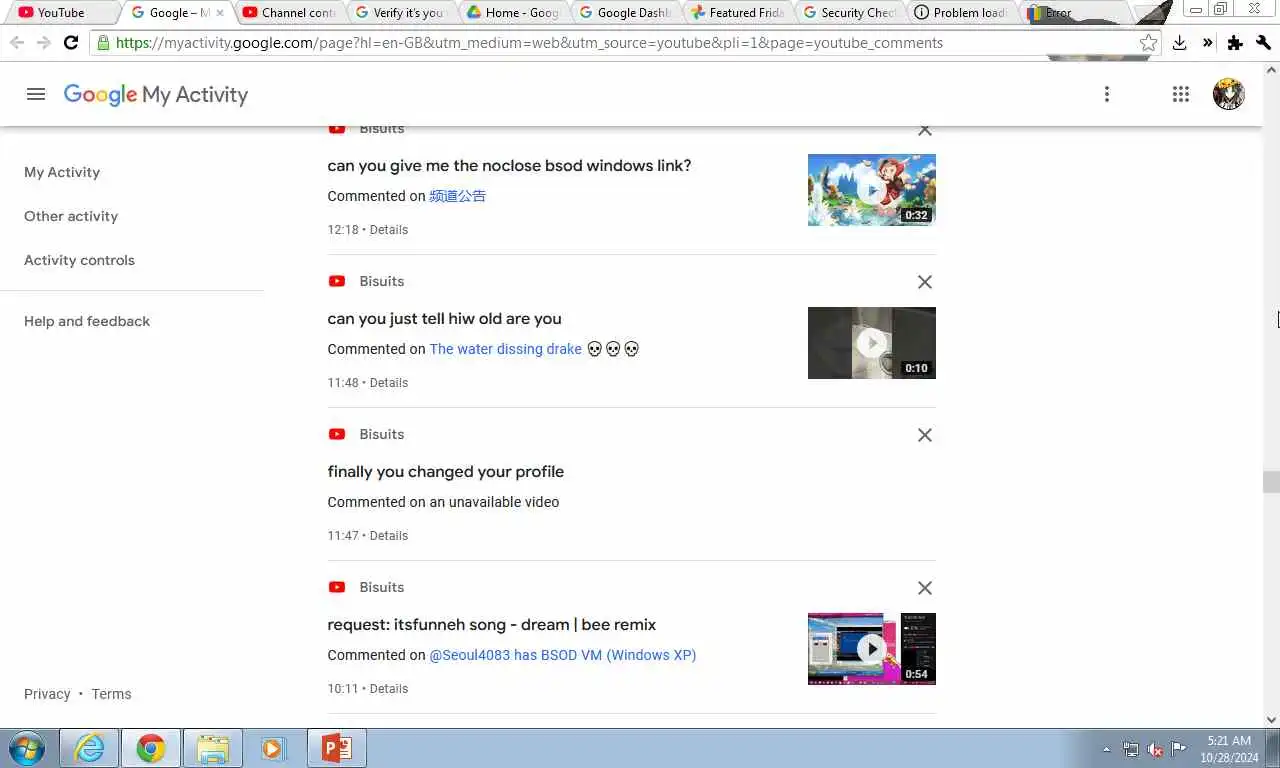Click YouTube icon beside Bisuits at 10:11 entry
The height and width of the screenshot is (768, 1280).
click(337, 587)
